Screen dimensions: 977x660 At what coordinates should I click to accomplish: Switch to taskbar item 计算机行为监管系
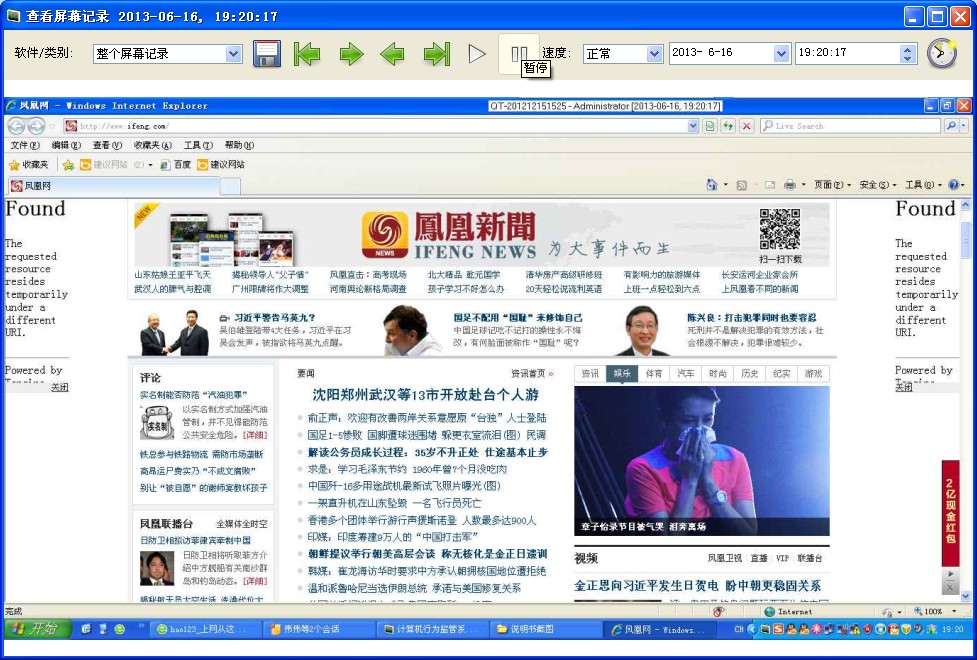431,629
